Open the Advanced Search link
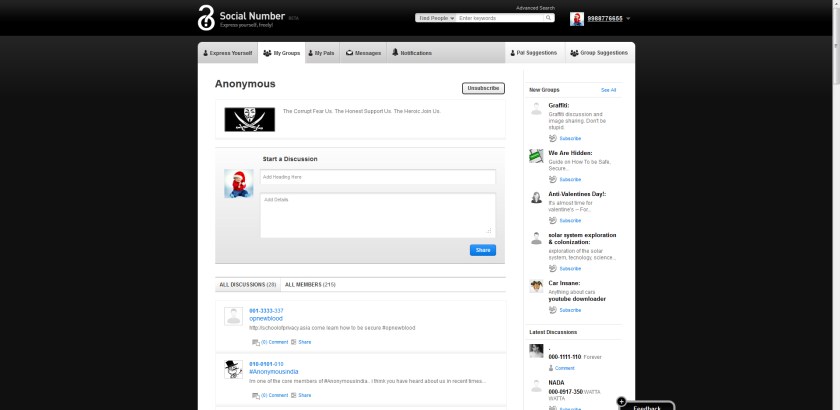The width and height of the screenshot is (840, 410). click(535, 8)
